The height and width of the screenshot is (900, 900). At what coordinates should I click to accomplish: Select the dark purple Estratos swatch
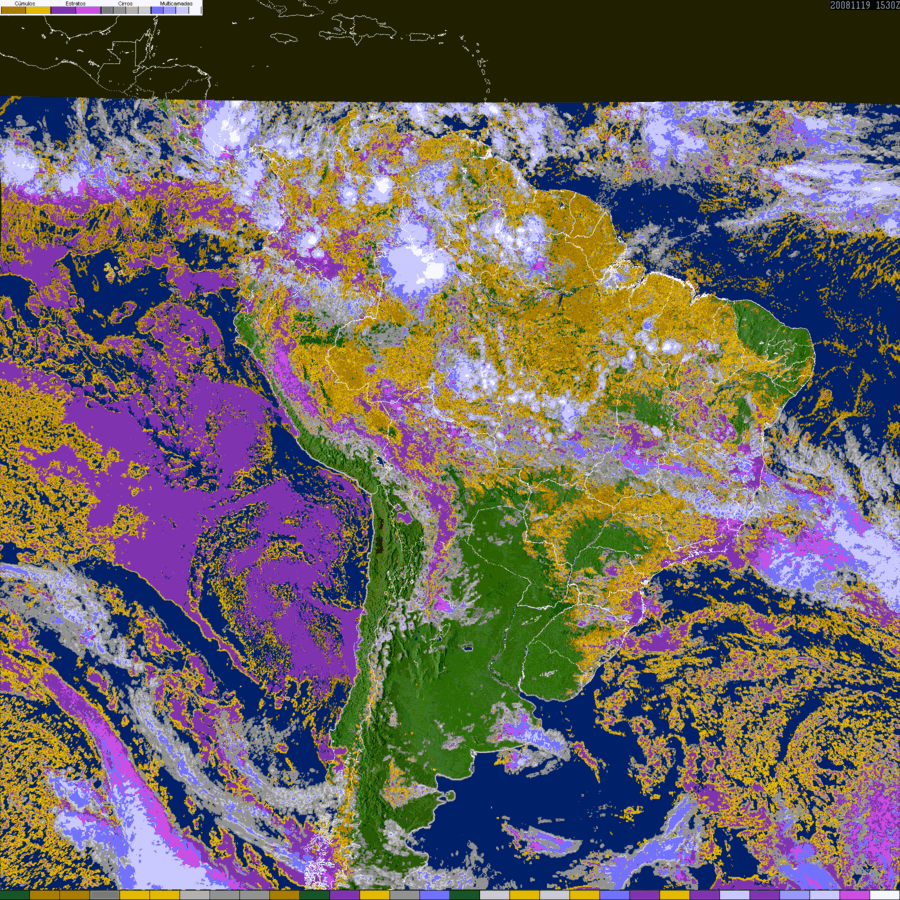pyautogui.click(x=64, y=10)
